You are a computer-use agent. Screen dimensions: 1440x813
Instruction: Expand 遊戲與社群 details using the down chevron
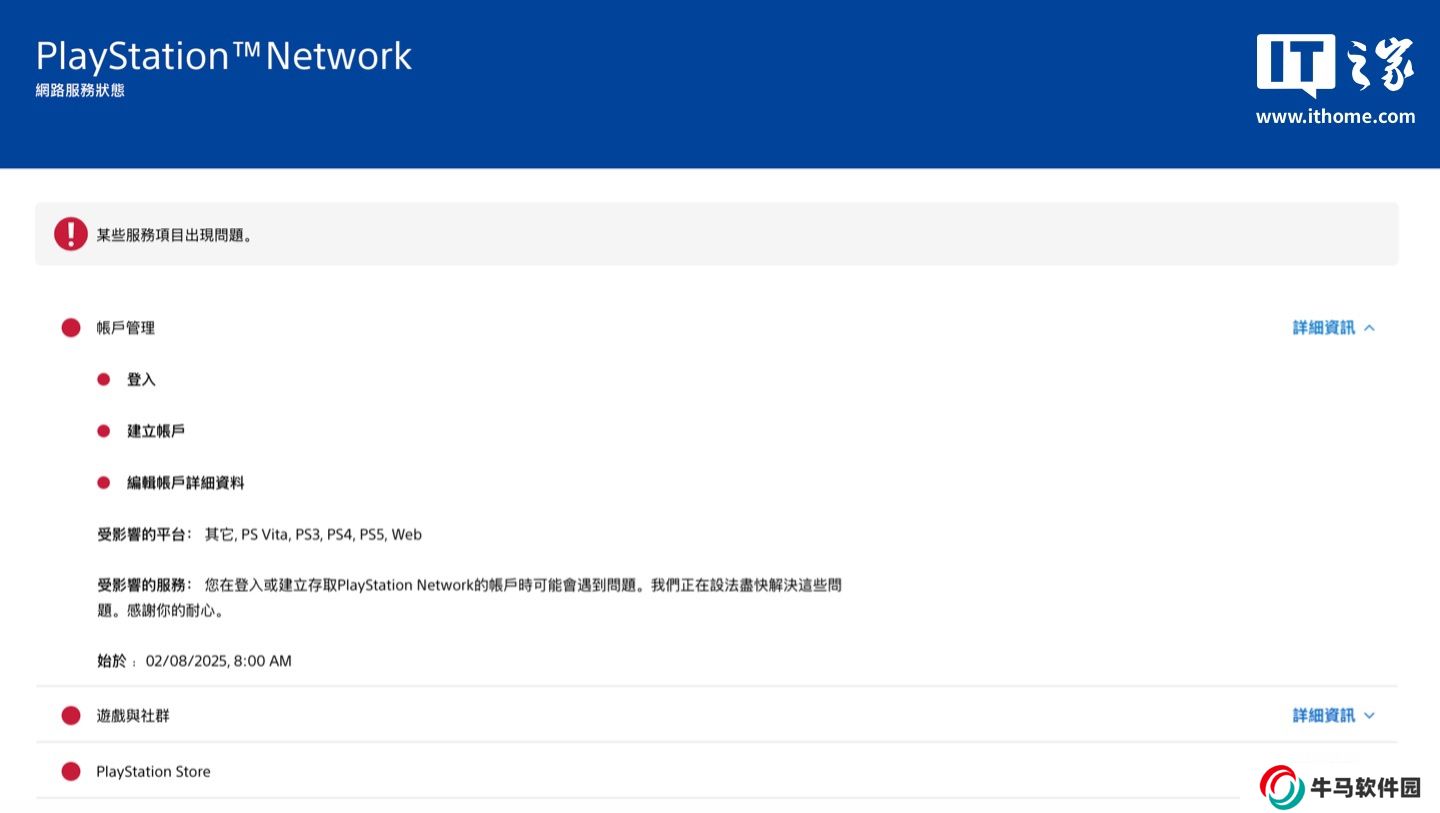coord(1370,716)
